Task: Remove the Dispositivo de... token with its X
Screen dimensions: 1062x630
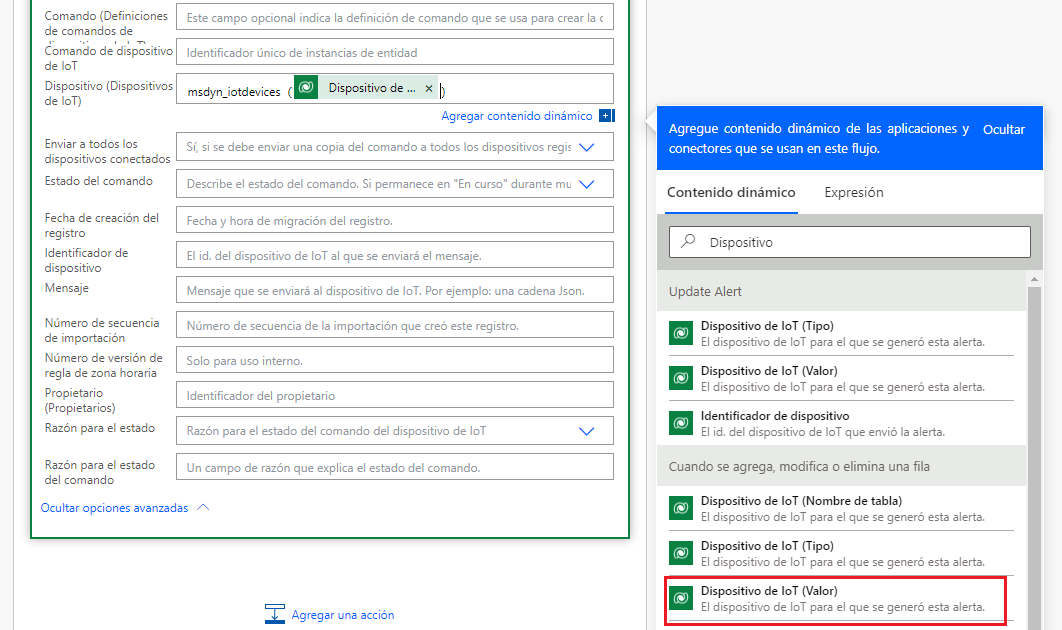Action: tap(429, 88)
